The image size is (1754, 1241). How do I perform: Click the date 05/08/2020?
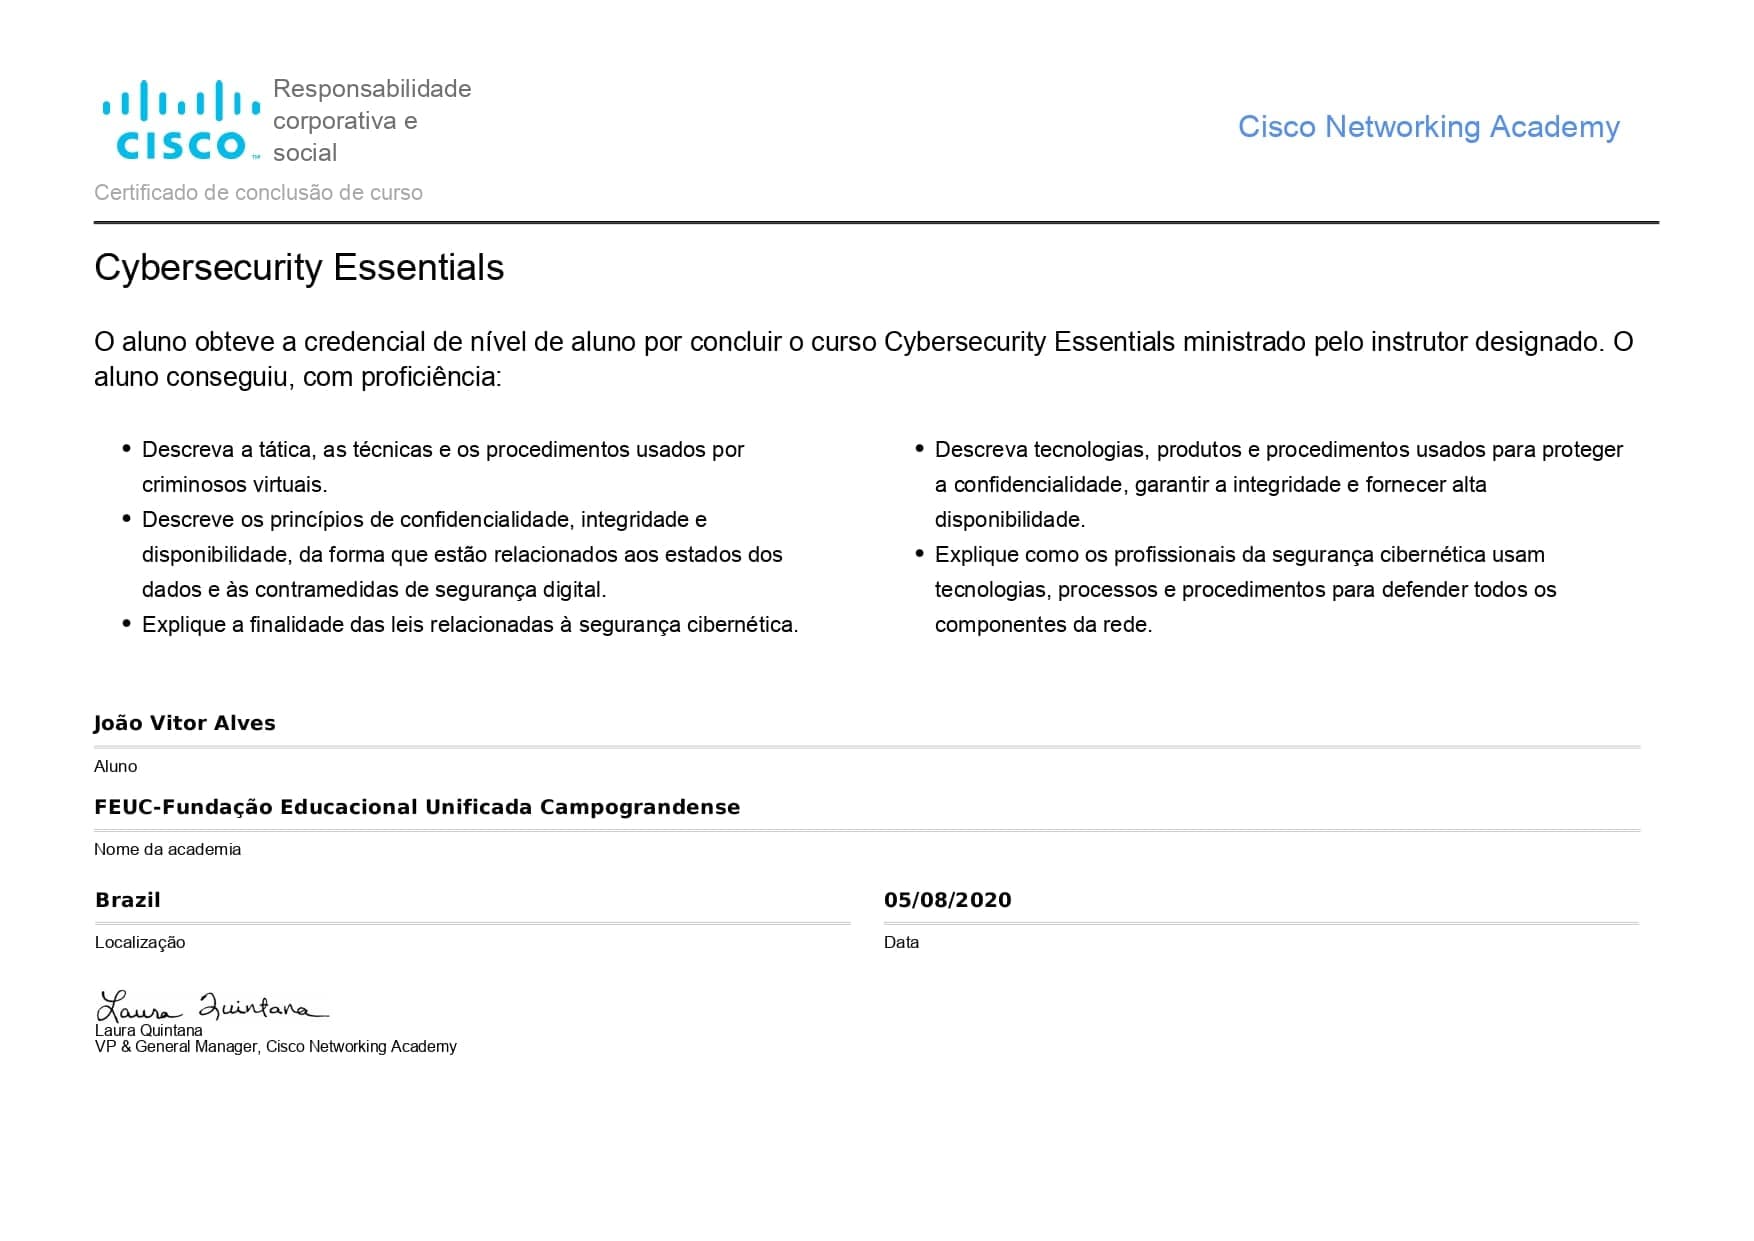pyautogui.click(x=947, y=900)
